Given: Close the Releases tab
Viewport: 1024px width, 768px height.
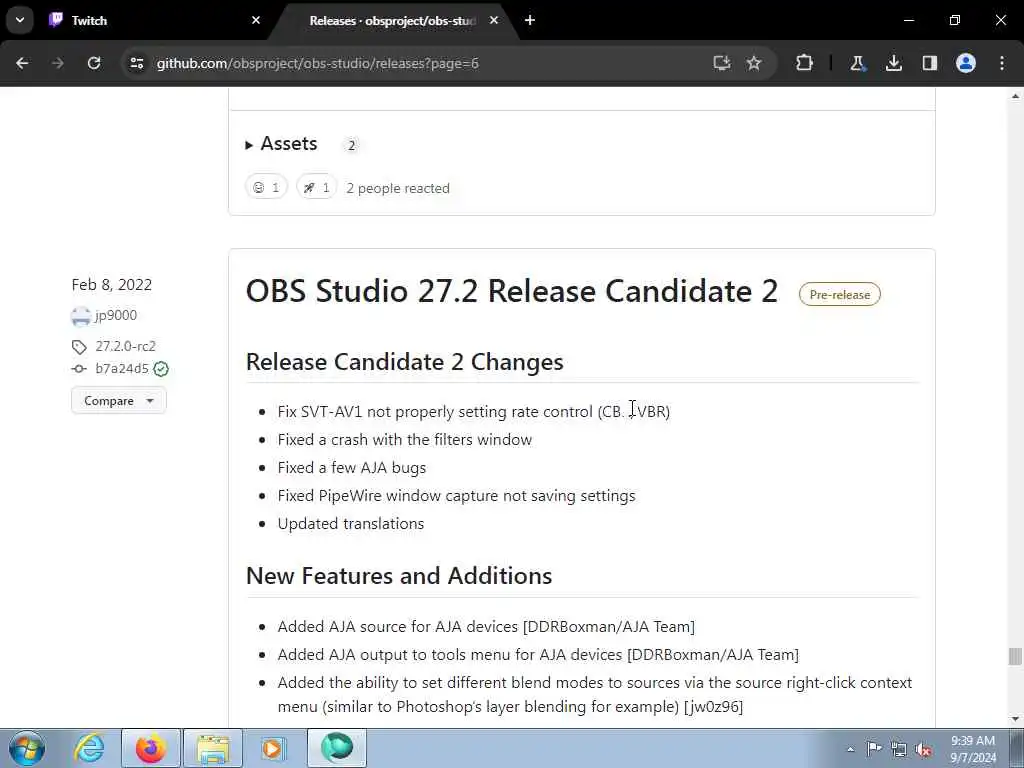Looking at the screenshot, I should [x=494, y=20].
